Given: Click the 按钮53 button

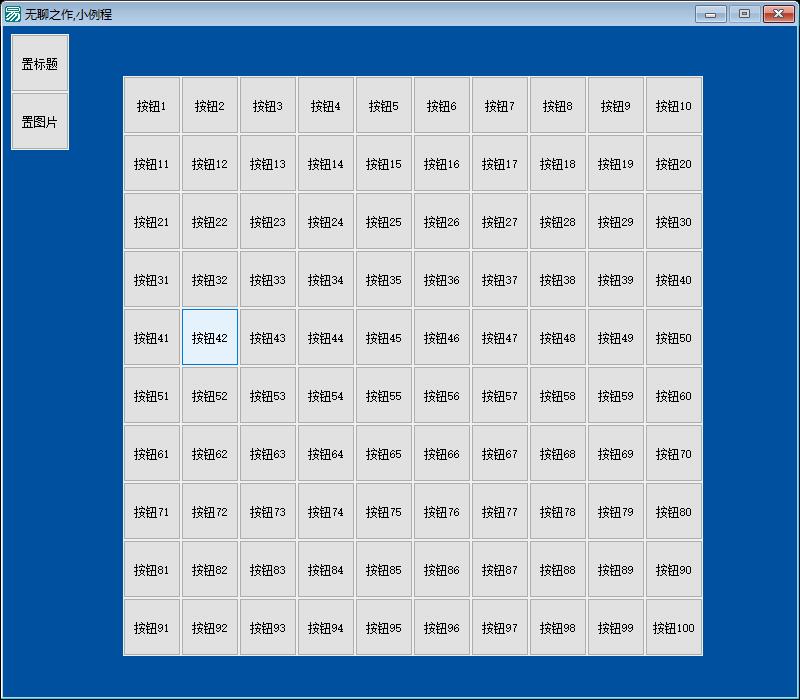Looking at the screenshot, I should click(268, 395).
